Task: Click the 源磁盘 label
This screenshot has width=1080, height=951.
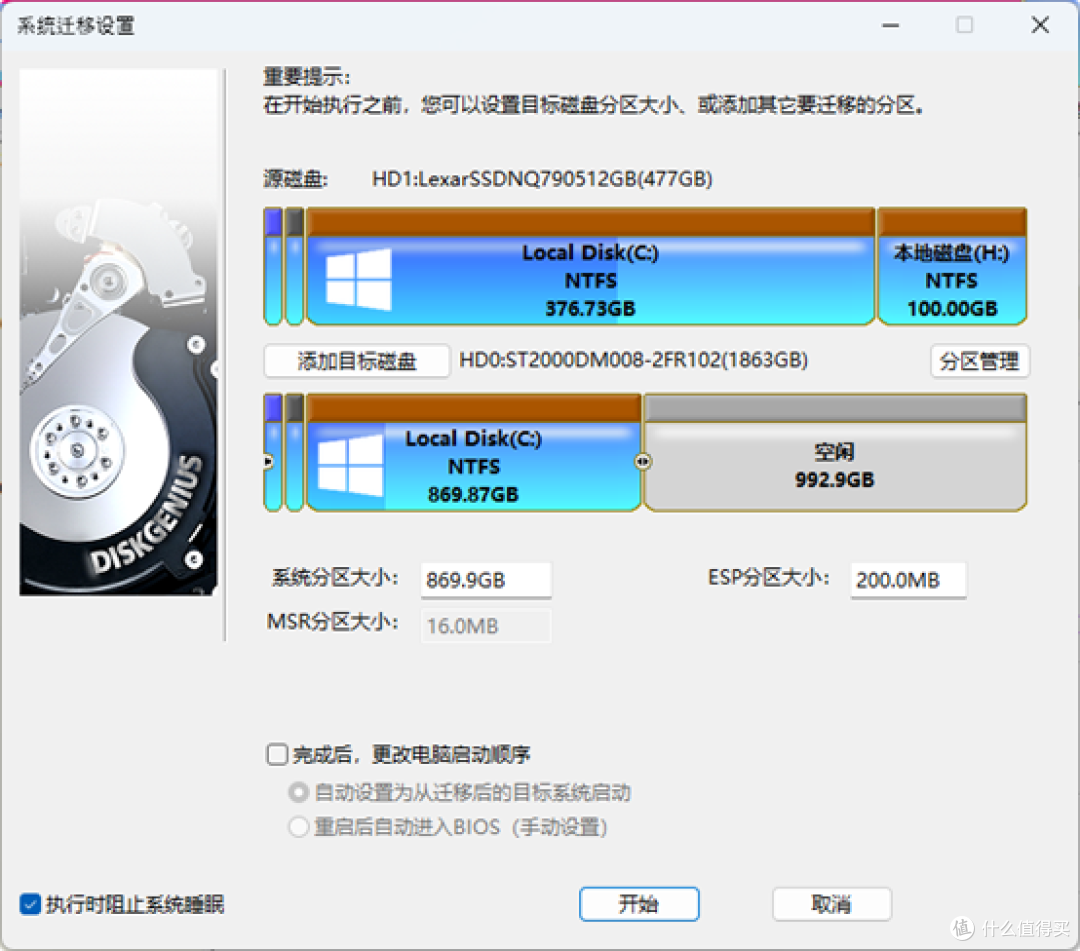Action: (x=295, y=179)
